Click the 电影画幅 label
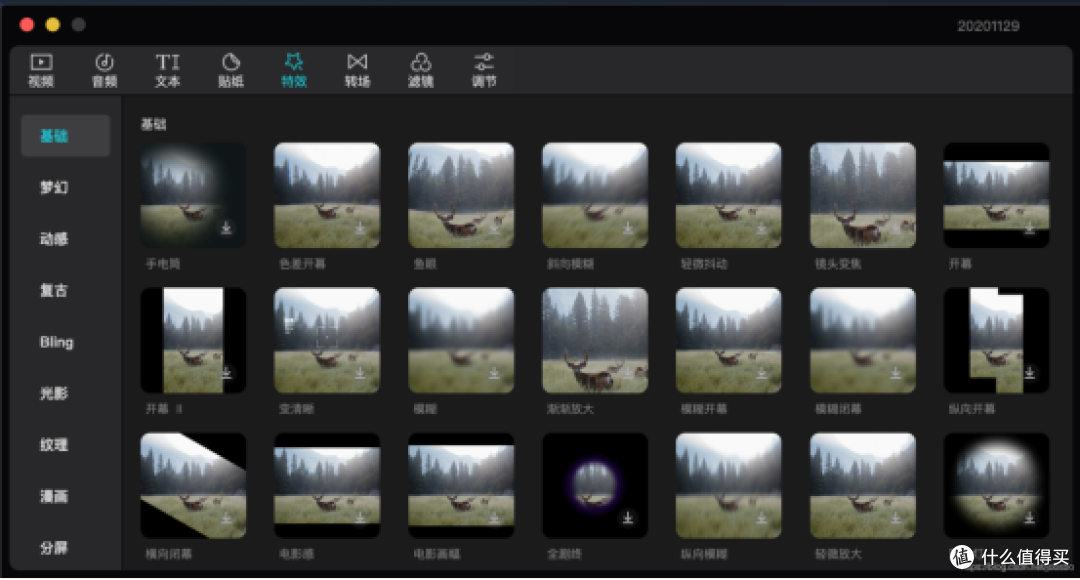This screenshot has height=580, width=1080. [437, 554]
